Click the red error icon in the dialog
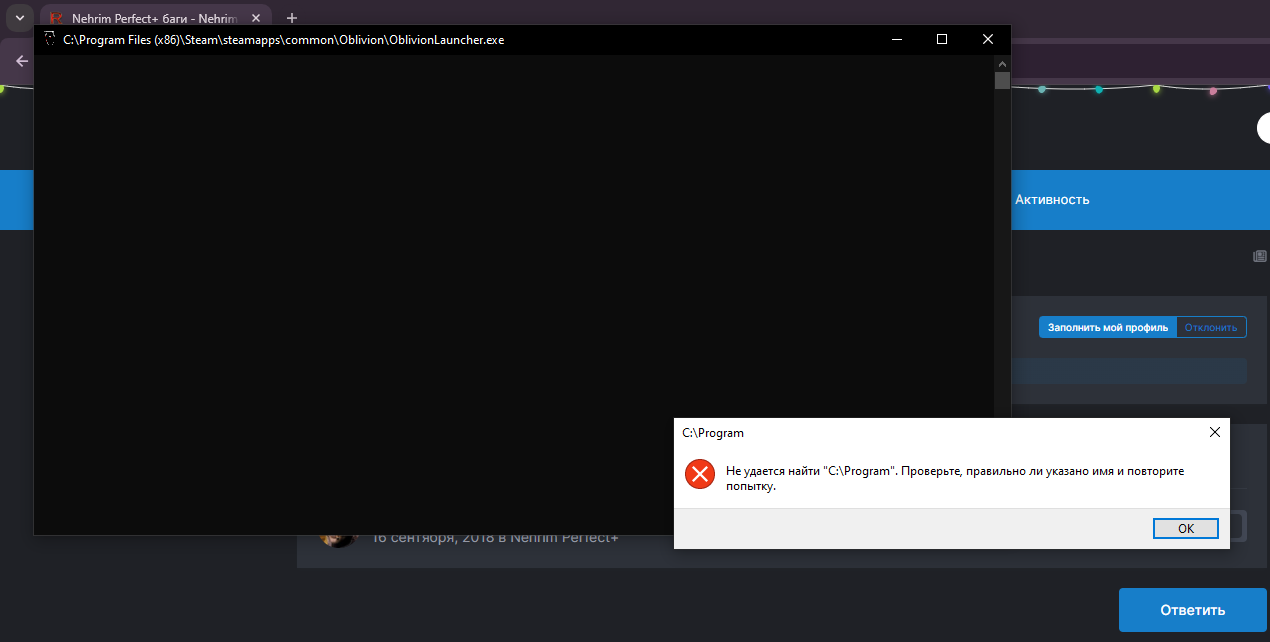The width and height of the screenshot is (1270, 642). 699,474
